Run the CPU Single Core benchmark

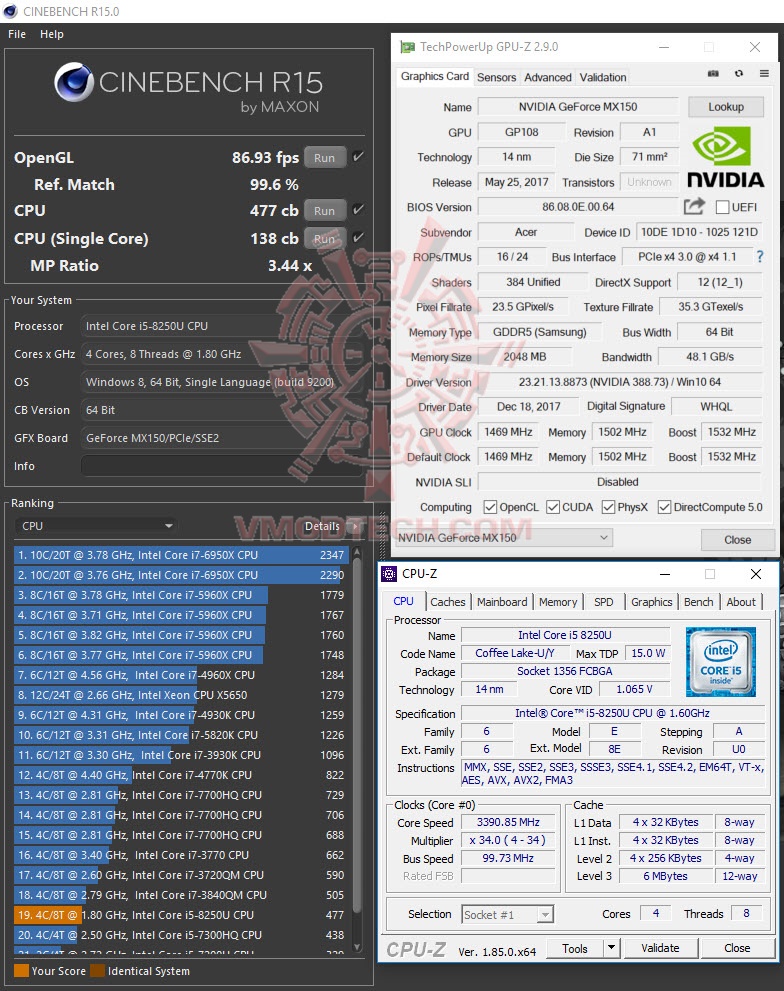(x=324, y=238)
